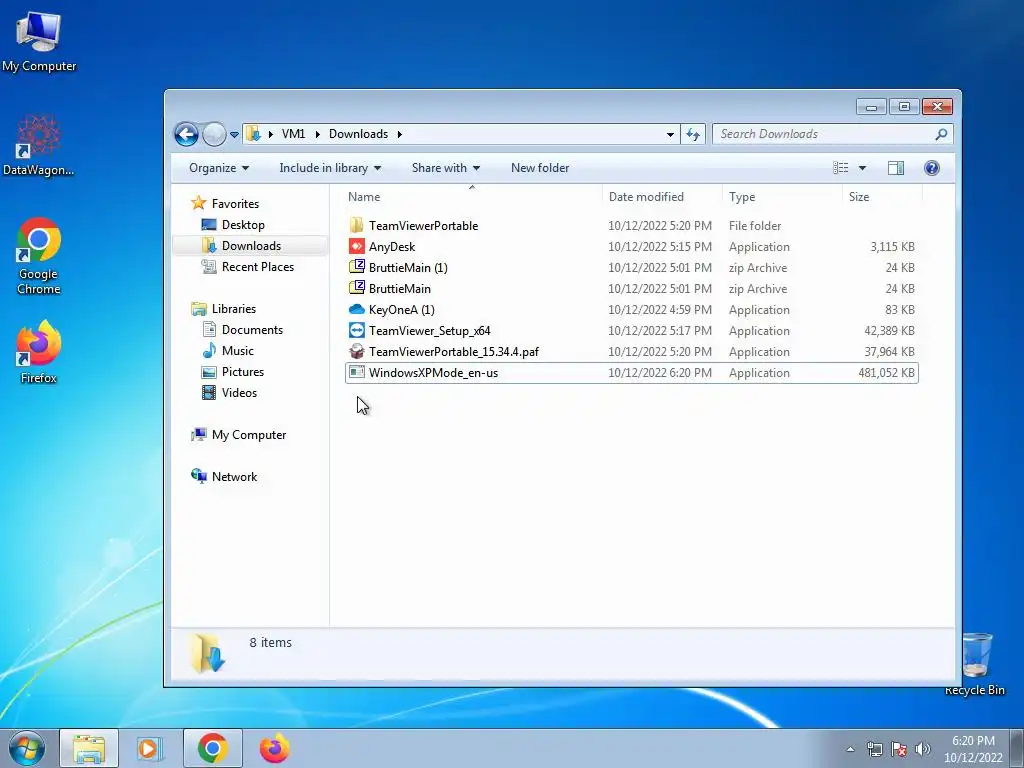Open Action Center flag tray icon
The image size is (1024, 768).
(x=899, y=749)
